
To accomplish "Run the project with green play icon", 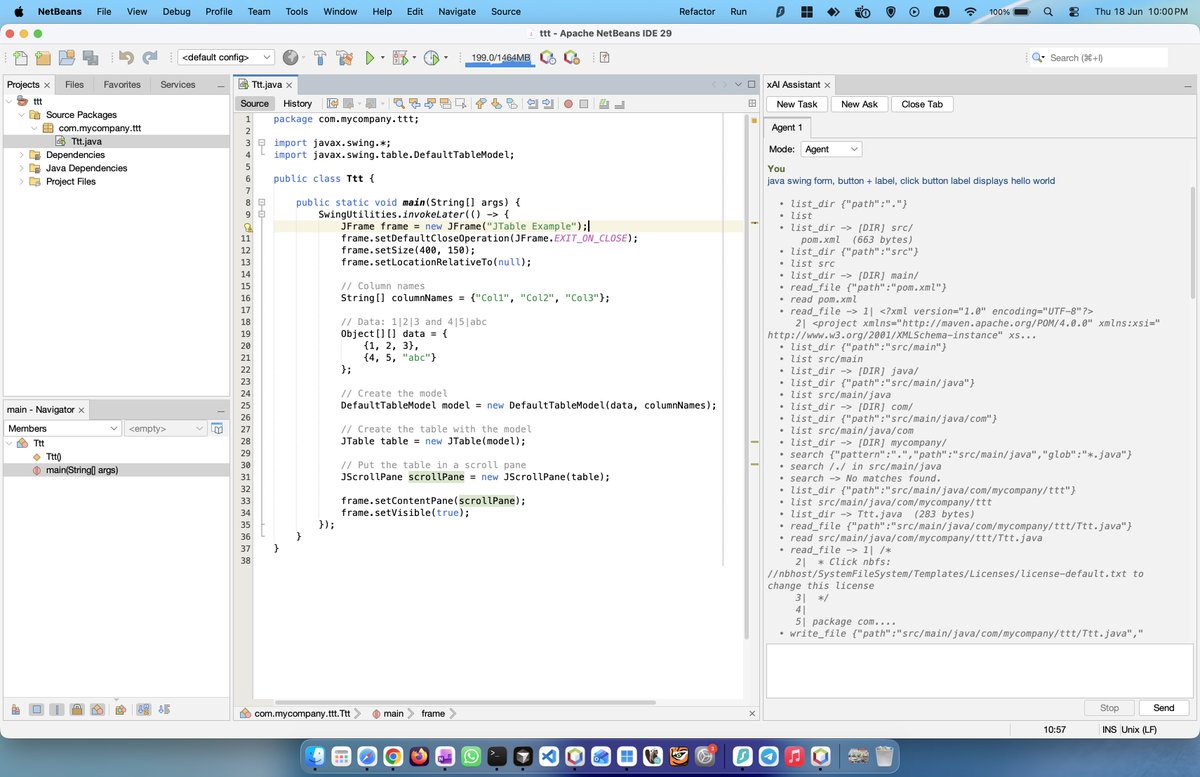I will point(369,58).
